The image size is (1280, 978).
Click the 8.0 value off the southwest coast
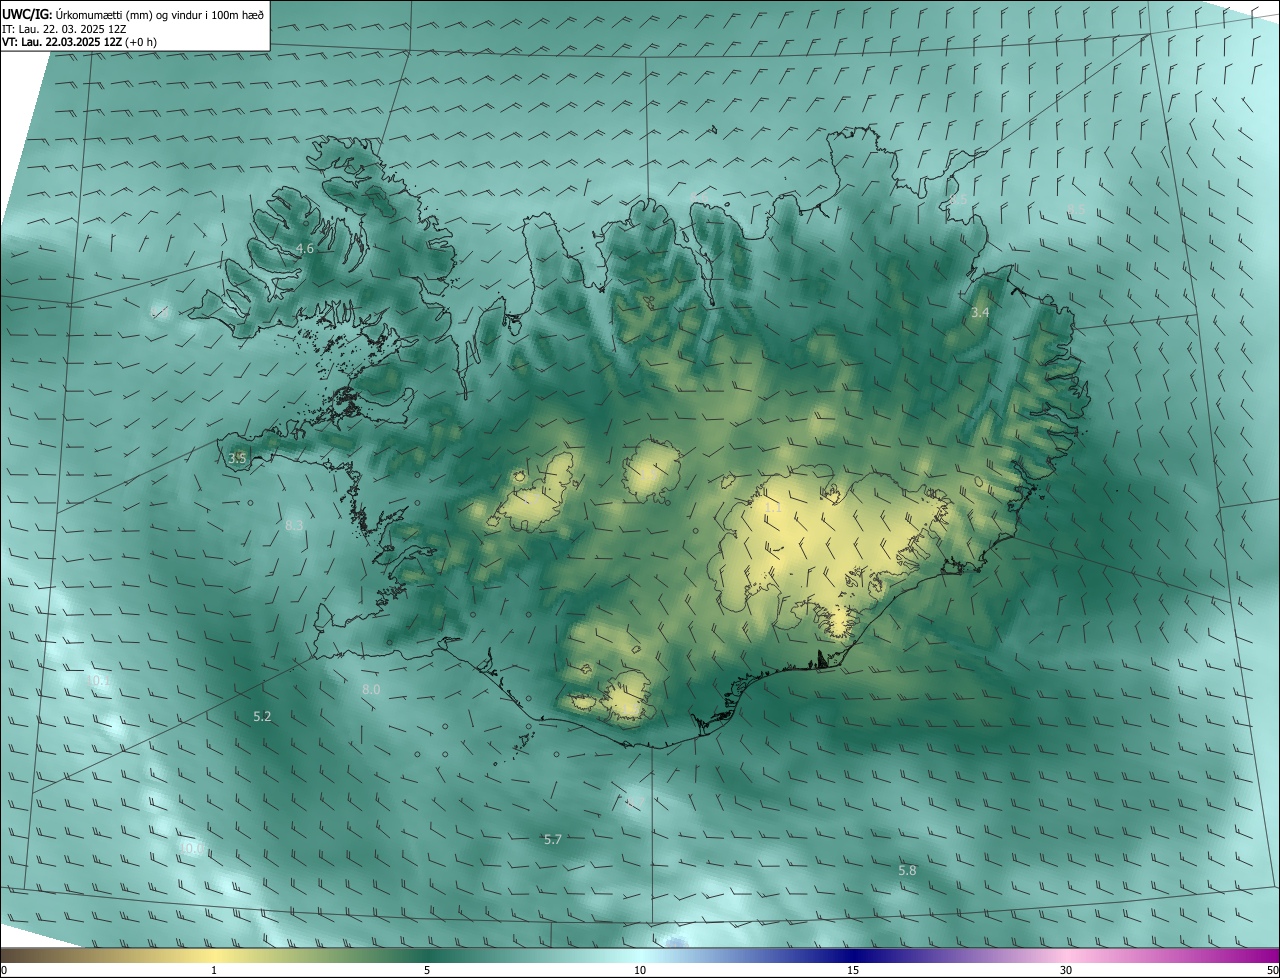click(x=371, y=690)
